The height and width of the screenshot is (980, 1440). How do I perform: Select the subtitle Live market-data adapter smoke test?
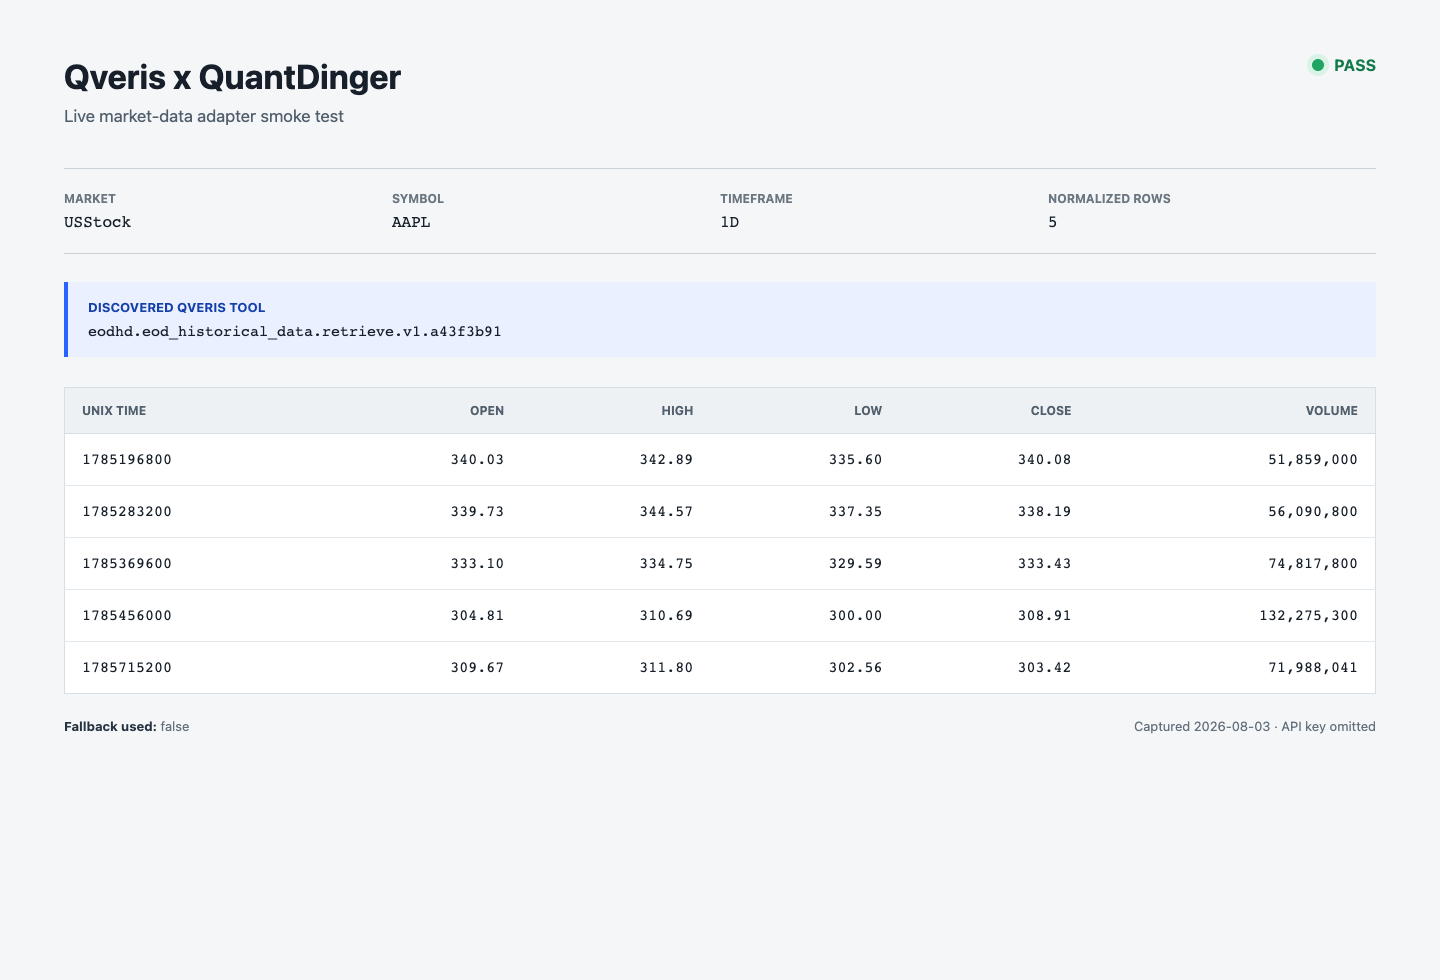tap(204, 116)
